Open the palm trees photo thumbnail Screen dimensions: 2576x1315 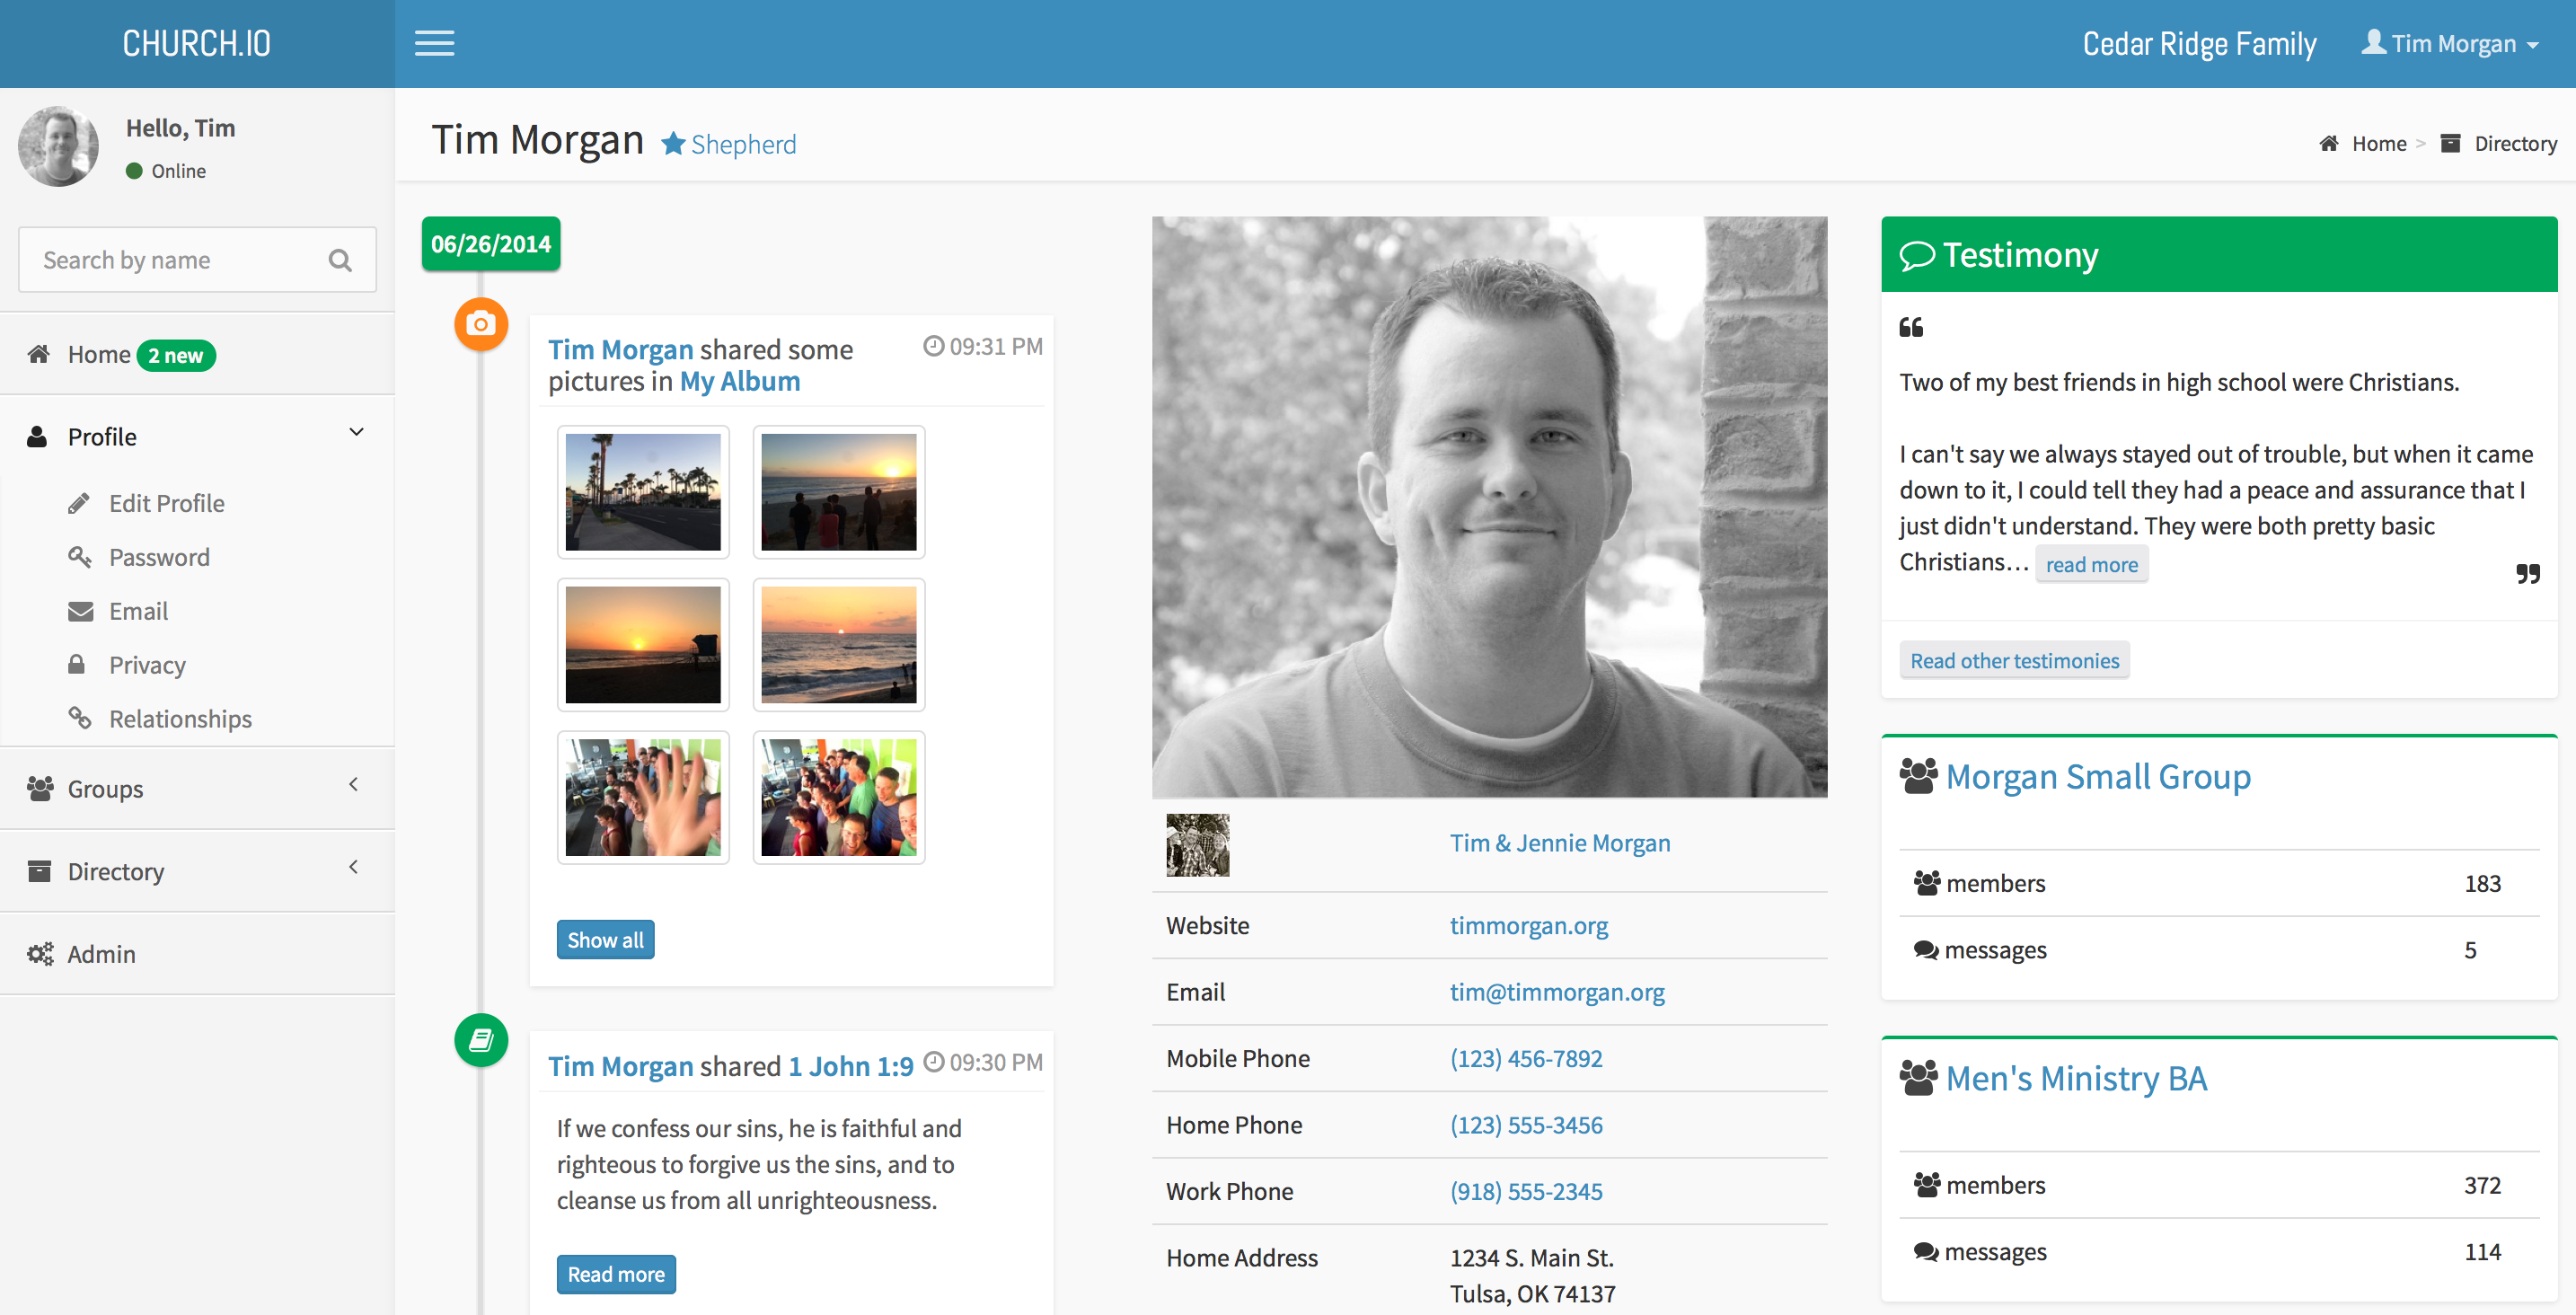643,492
